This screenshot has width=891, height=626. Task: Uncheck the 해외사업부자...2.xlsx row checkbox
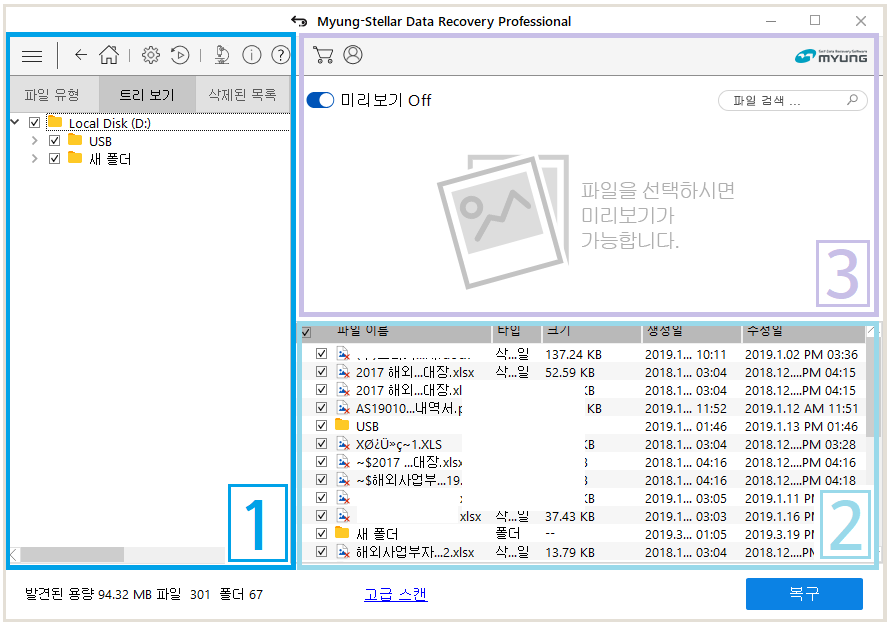click(x=322, y=552)
